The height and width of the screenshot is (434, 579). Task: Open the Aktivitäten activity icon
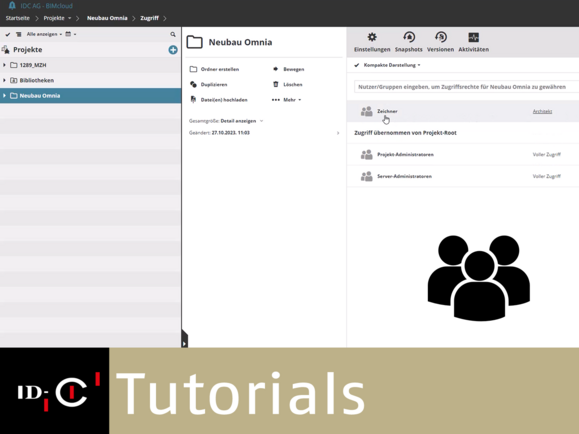(x=473, y=37)
